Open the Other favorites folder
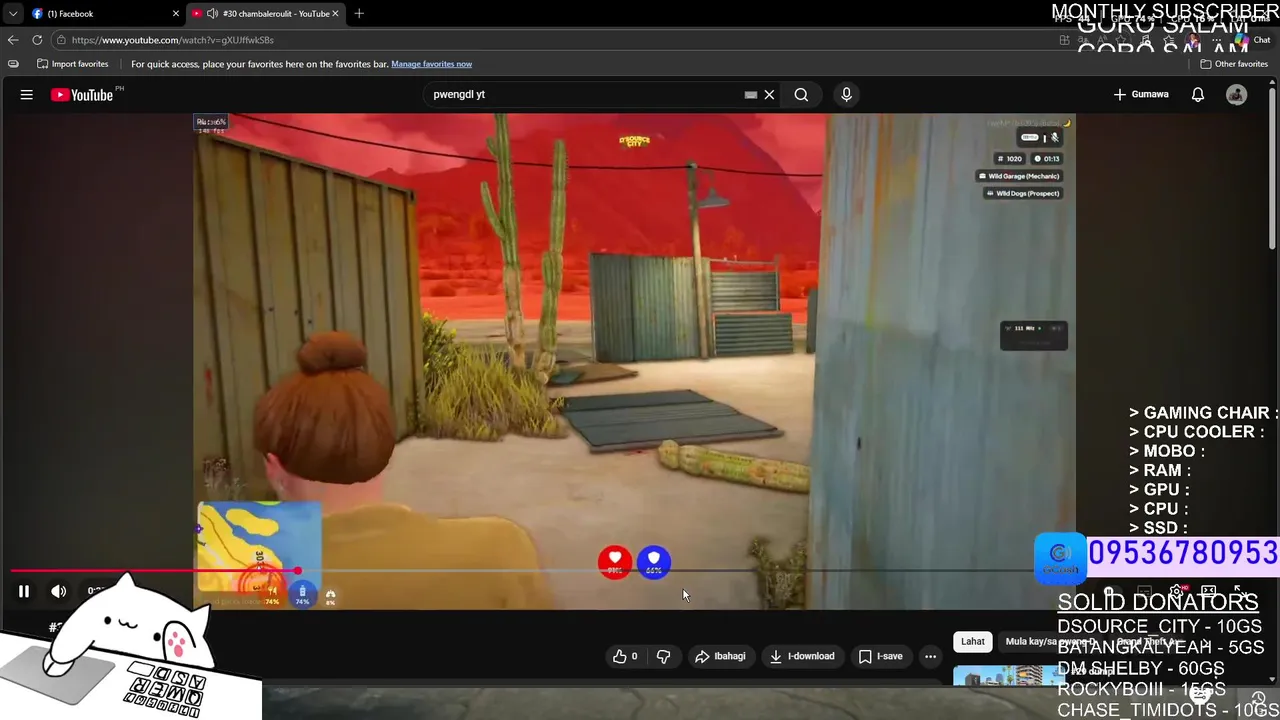Viewport: 1280px width, 720px height. pos(1234,64)
